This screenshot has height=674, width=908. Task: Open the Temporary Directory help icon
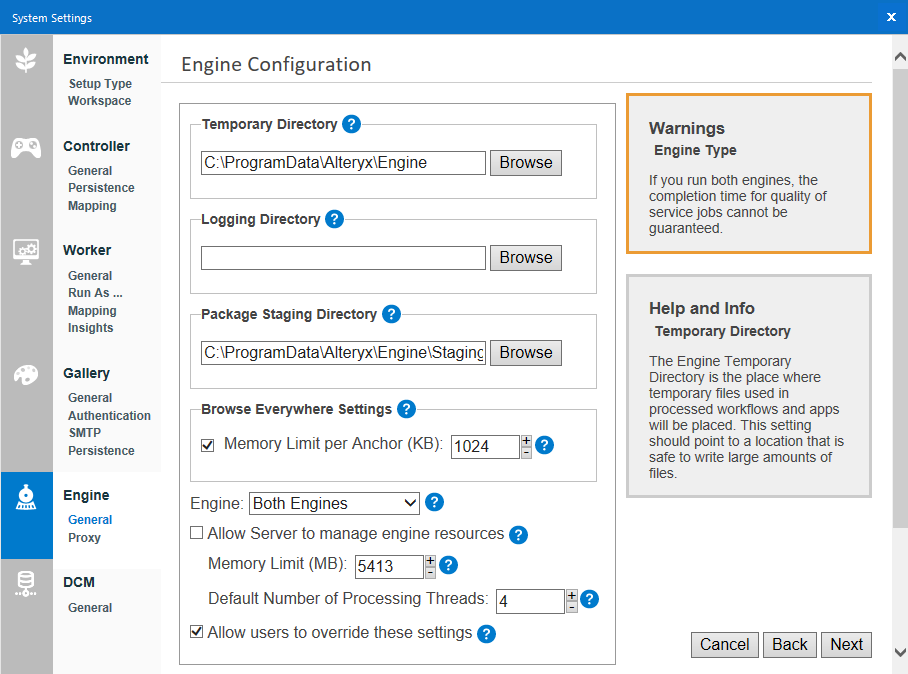(x=351, y=124)
